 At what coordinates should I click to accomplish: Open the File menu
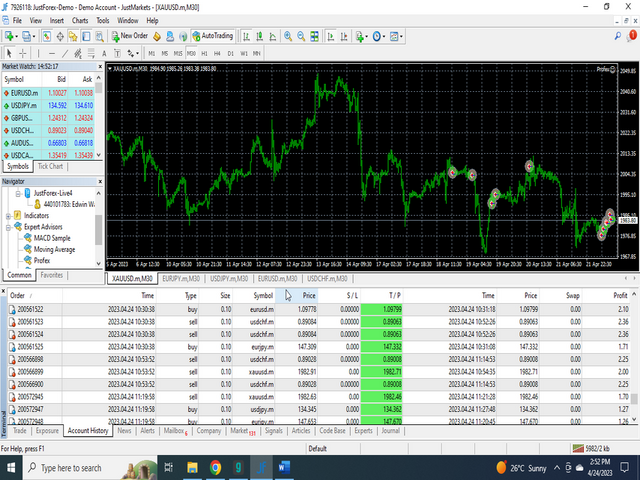coord(17,20)
